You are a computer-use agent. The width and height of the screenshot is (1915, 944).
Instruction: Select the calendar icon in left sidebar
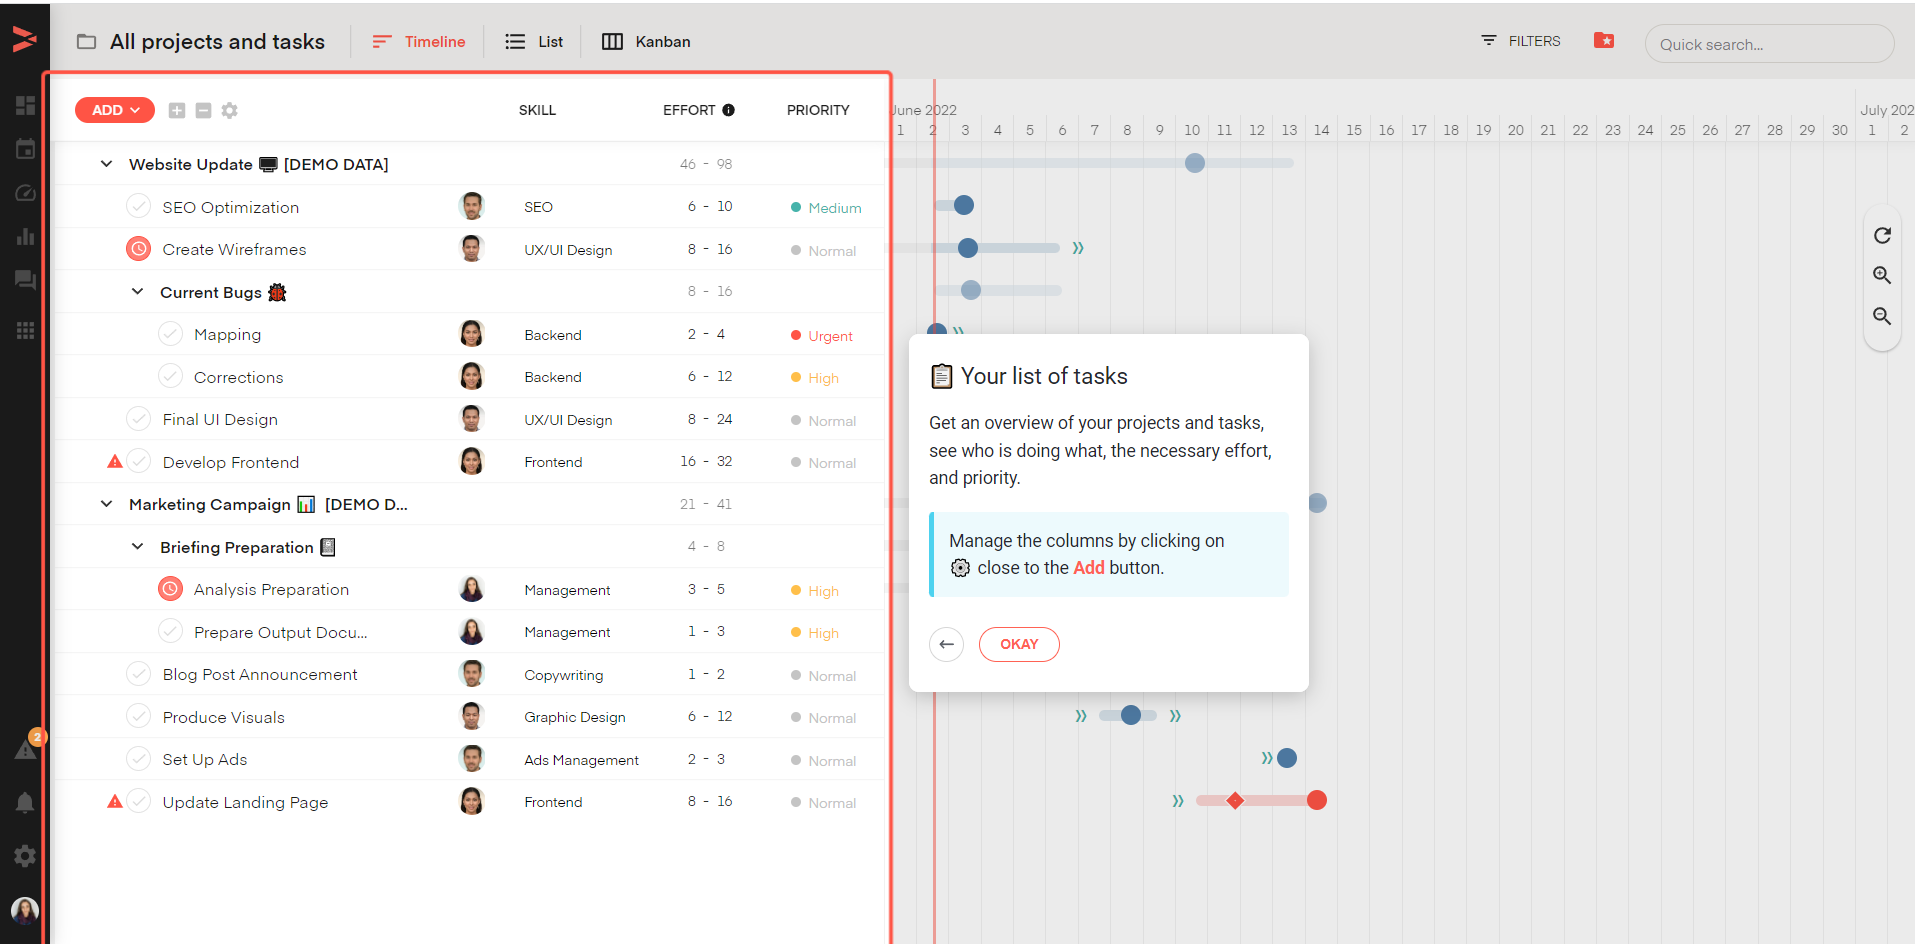coord(25,148)
